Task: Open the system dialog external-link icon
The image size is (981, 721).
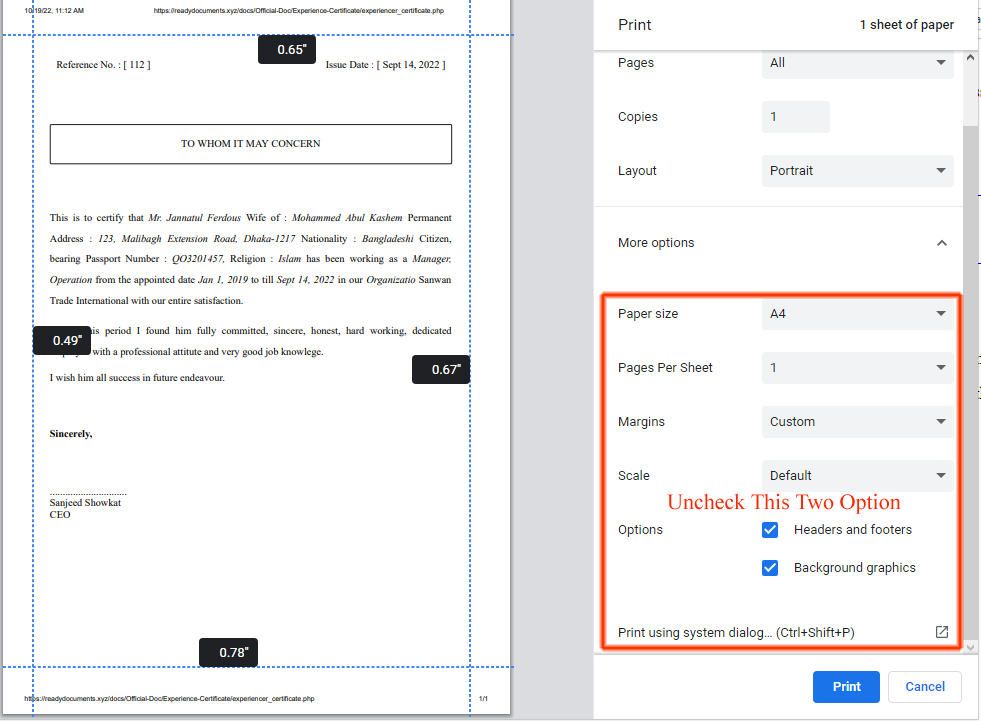Action: click(x=942, y=632)
